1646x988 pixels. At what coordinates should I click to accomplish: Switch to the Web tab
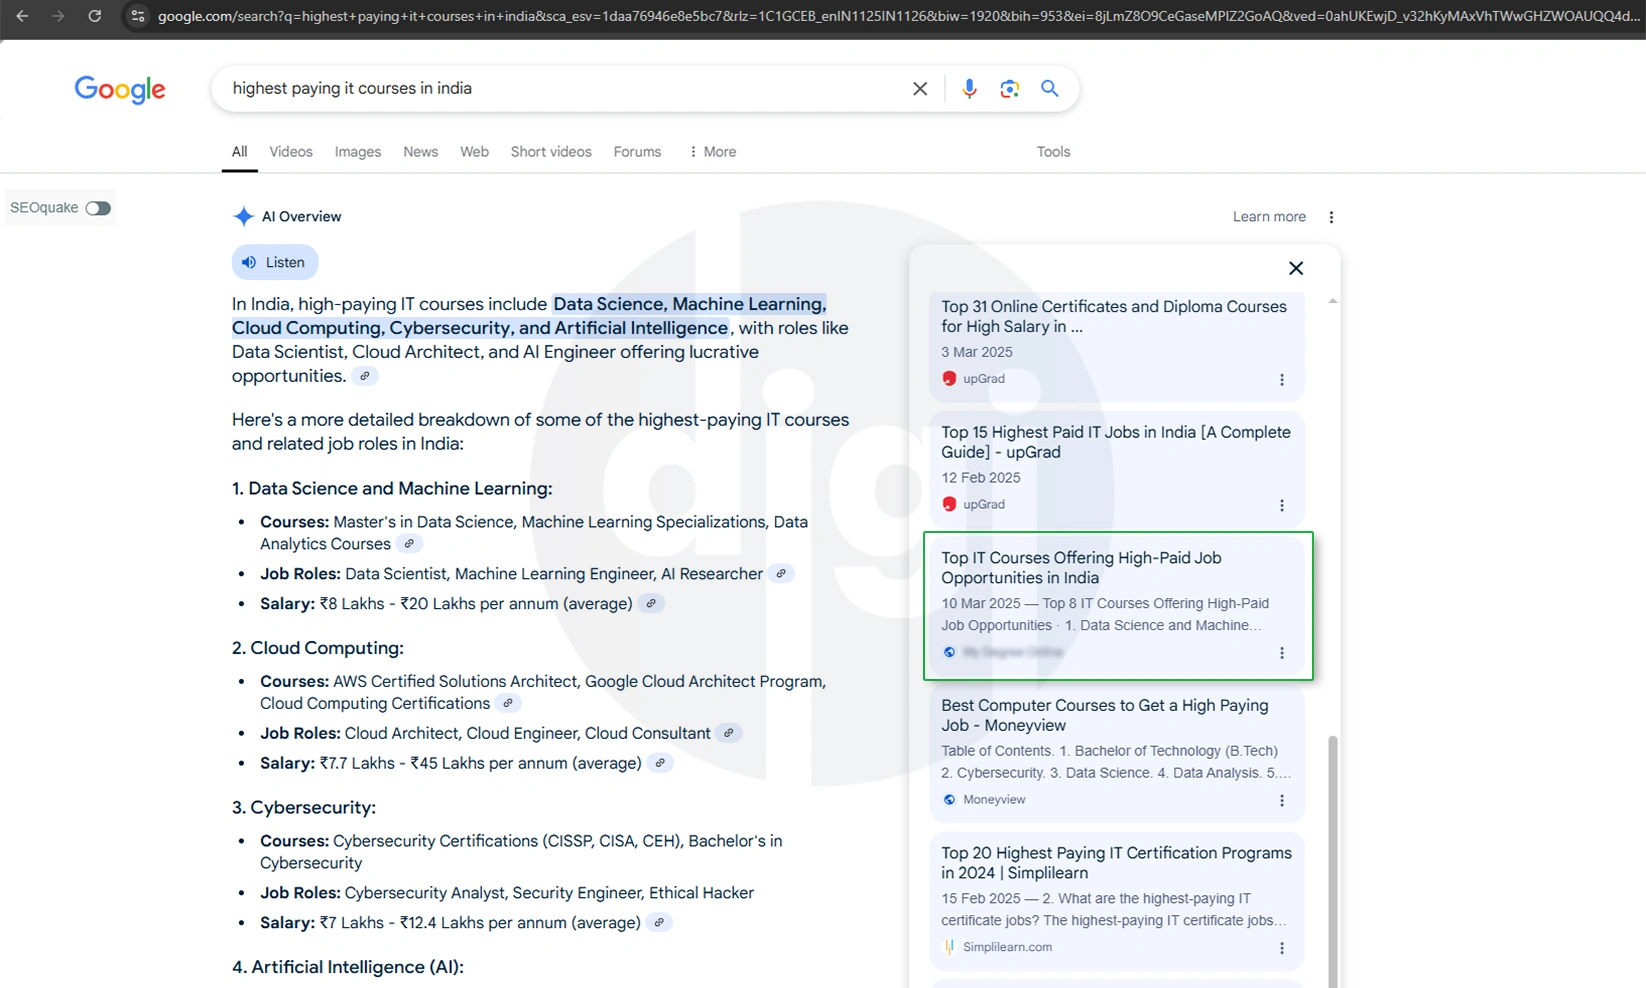pyautogui.click(x=474, y=152)
